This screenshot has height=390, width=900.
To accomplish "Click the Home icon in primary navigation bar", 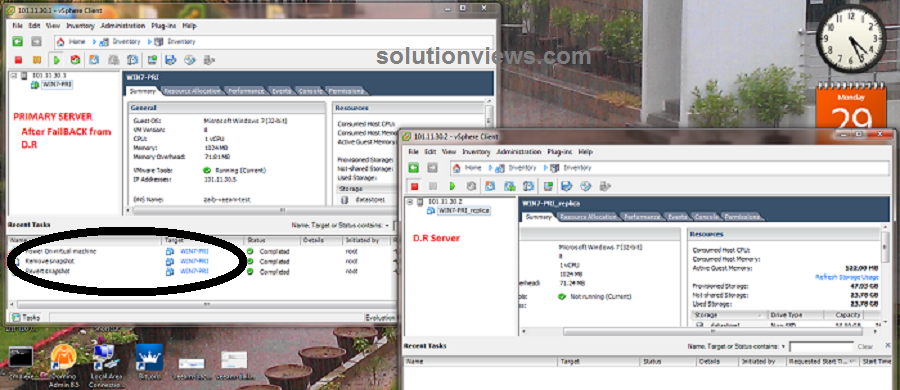I will (61, 42).
